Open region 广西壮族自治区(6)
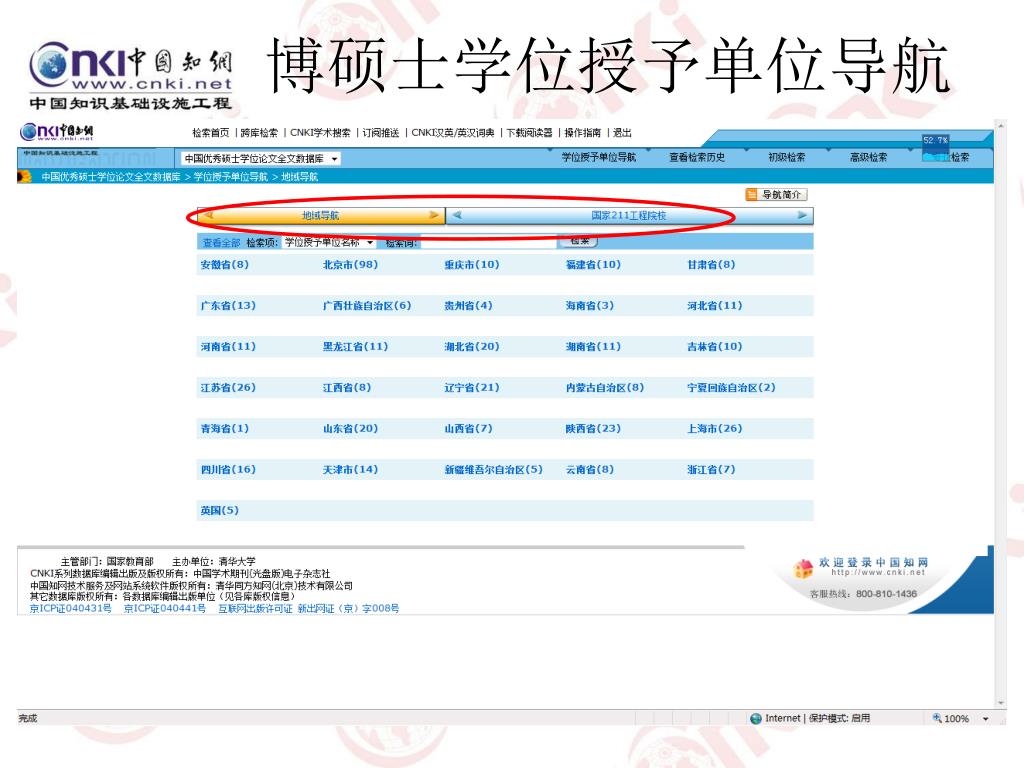The width and height of the screenshot is (1024, 768). [367, 306]
